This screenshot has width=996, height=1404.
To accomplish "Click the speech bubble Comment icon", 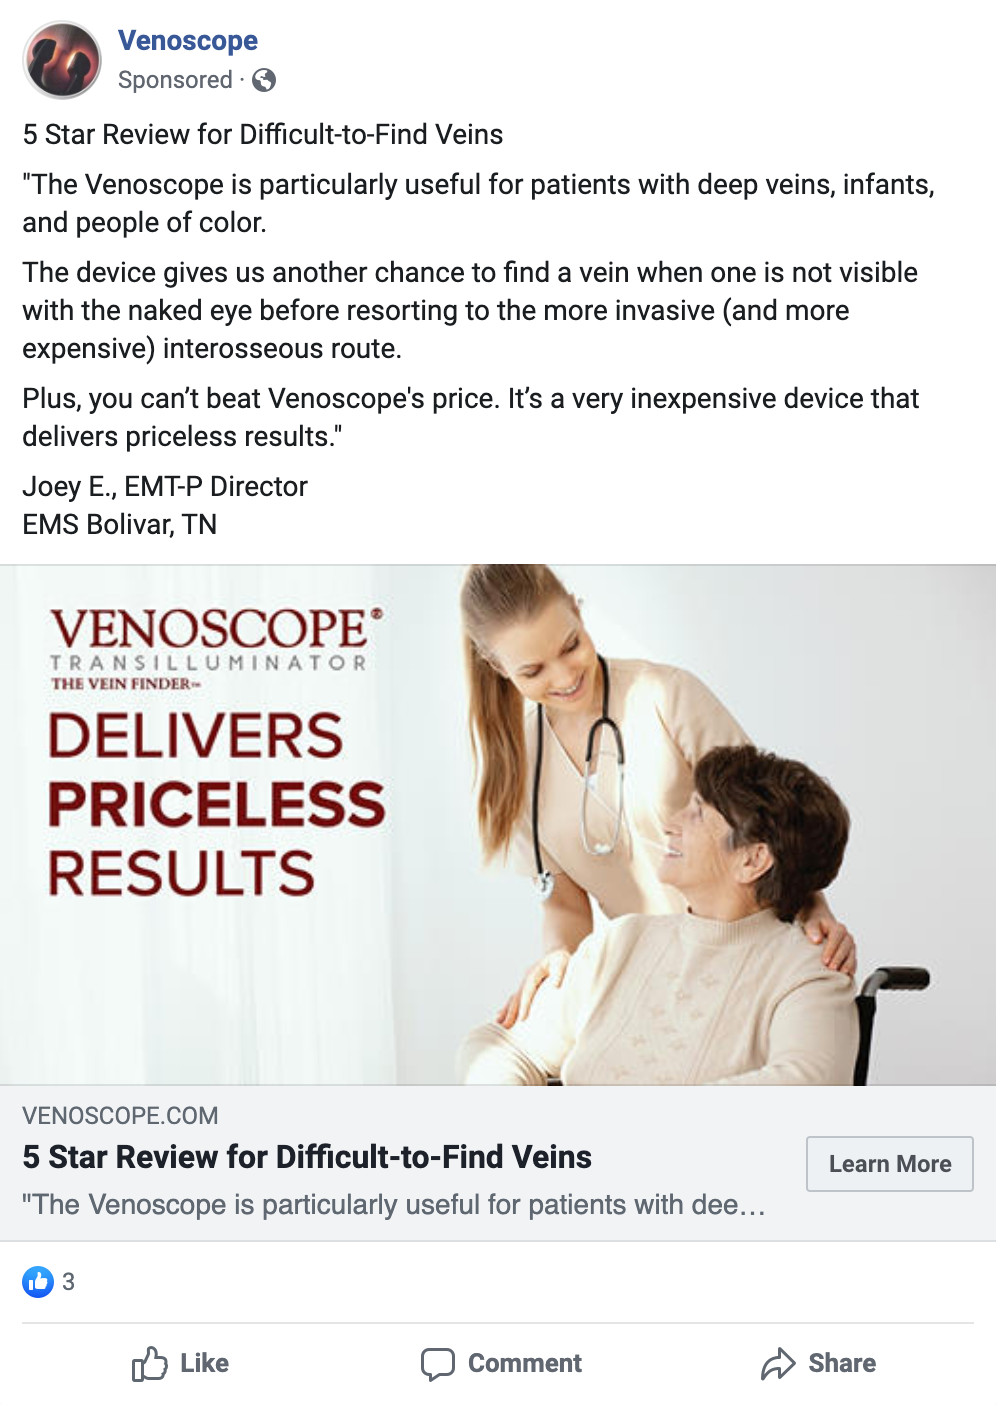I will [438, 1363].
